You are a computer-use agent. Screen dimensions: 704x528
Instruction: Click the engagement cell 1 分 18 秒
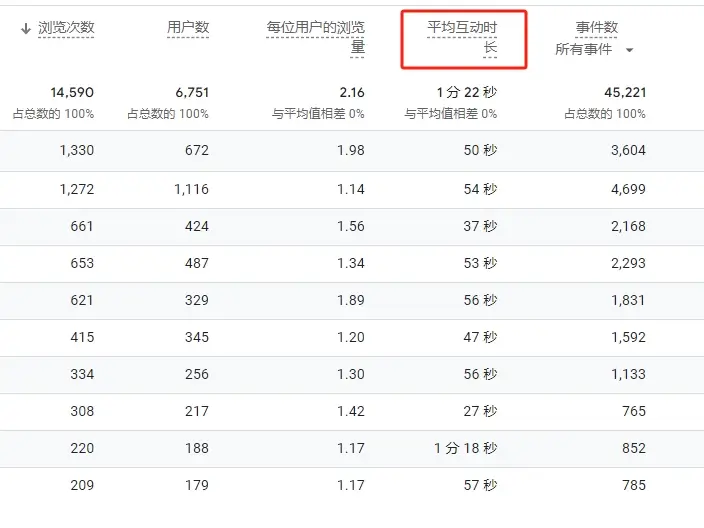(466, 449)
